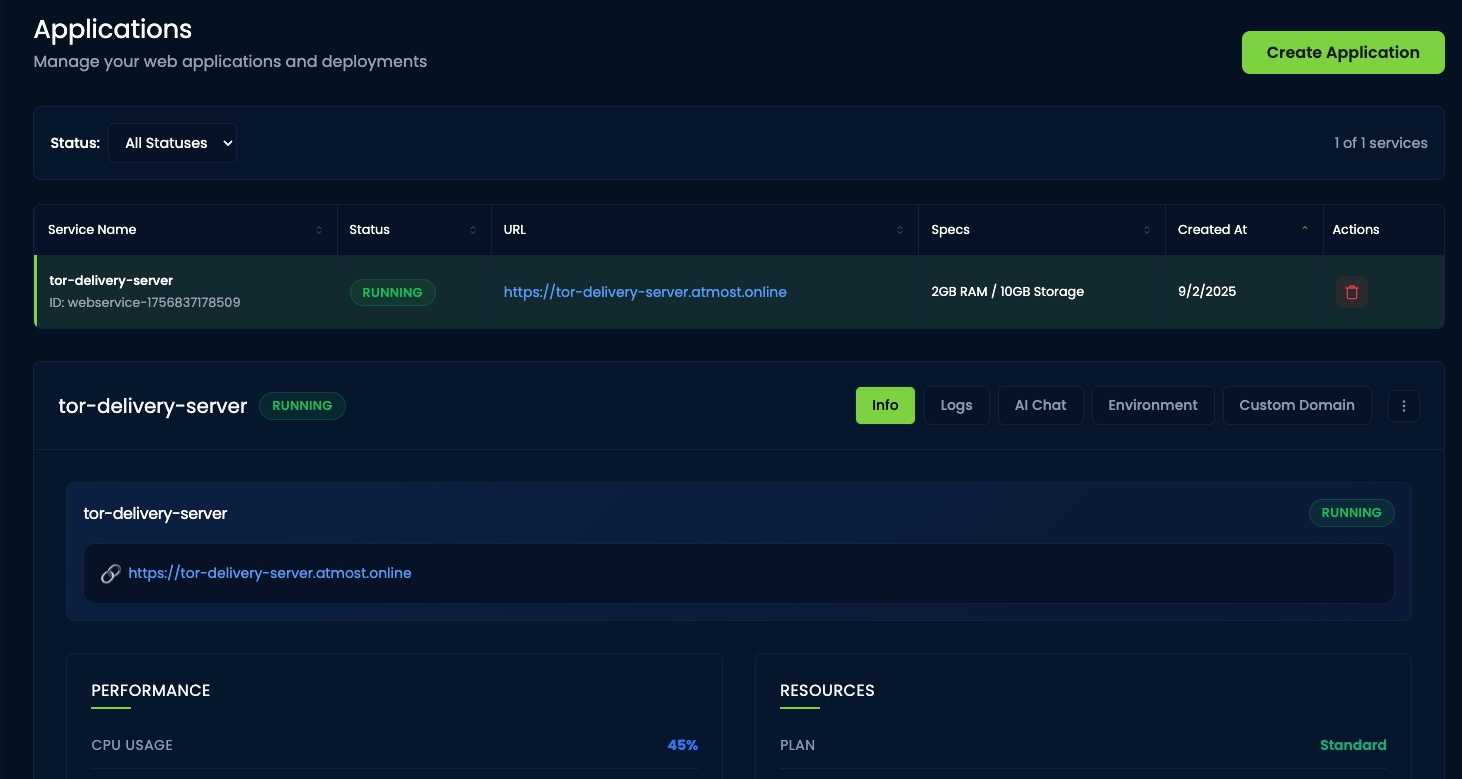Switch to the Logs tab
This screenshot has height=779, width=1462.
coord(956,405)
